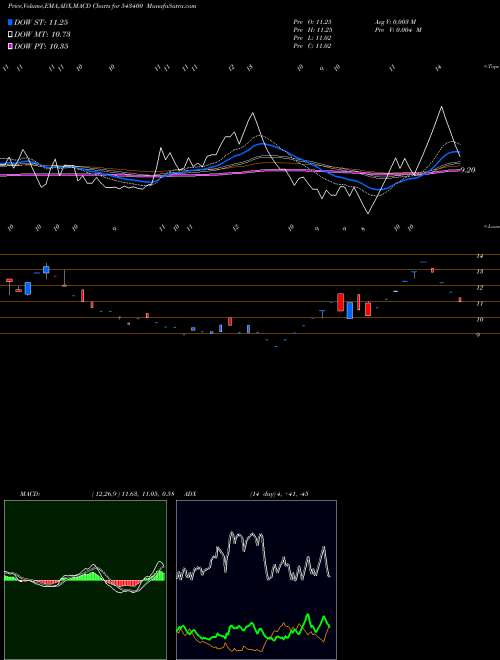Click the 11 price axis label

tap(479, 303)
